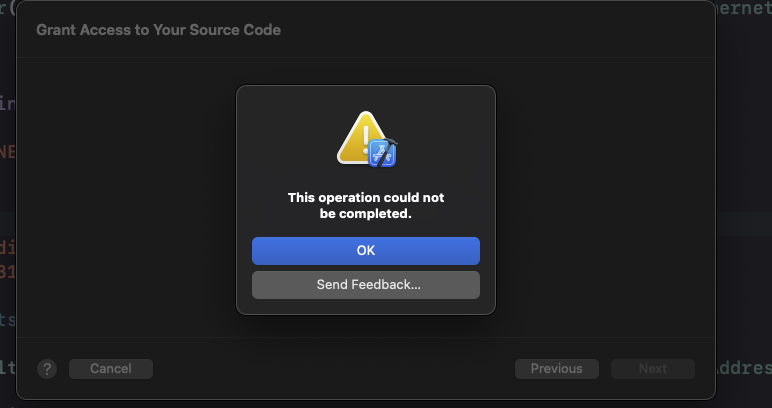Click the "This operation could not be completed" message
This screenshot has width=772, height=408.
click(x=366, y=206)
